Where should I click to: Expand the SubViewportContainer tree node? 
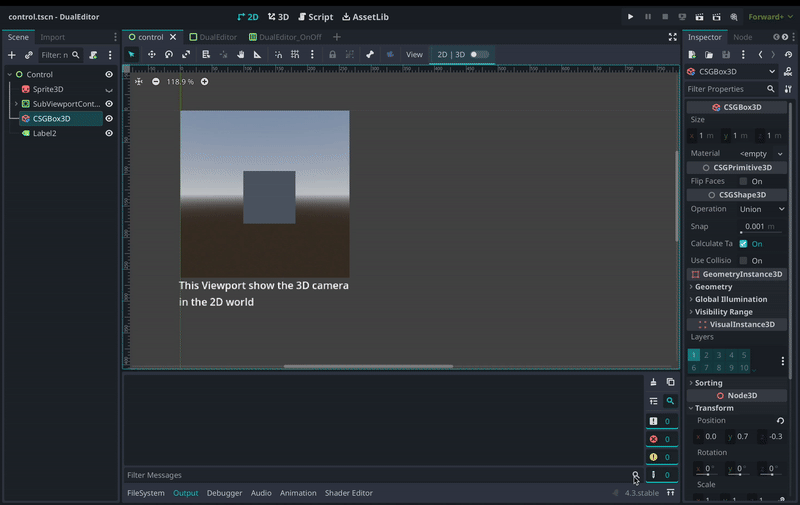(15, 104)
